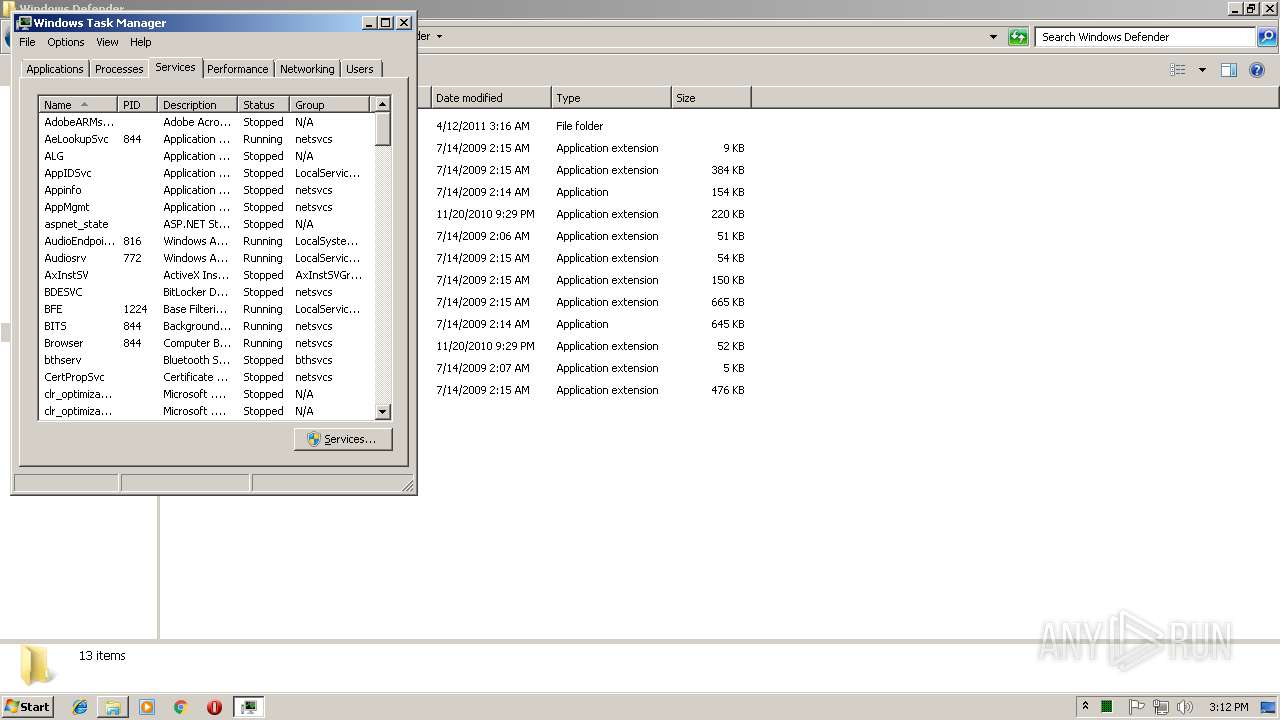Switch to the Processes tab
The width and height of the screenshot is (1280, 720).
click(119, 69)
